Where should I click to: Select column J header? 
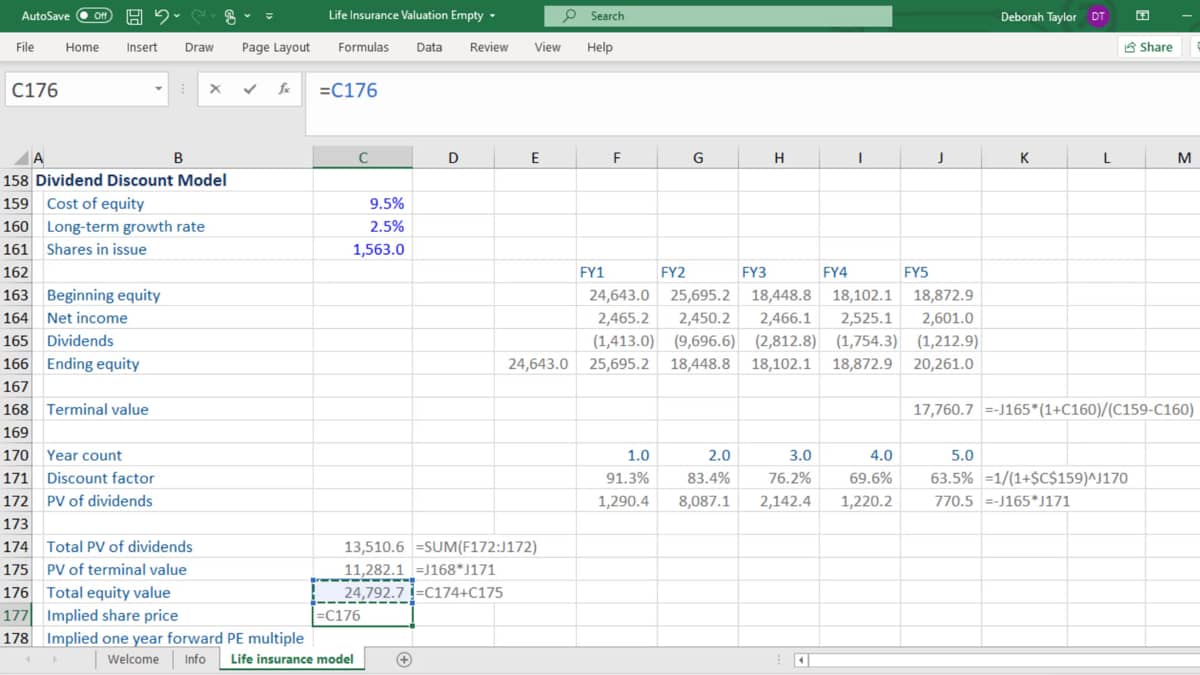click(x=940, y=157)
